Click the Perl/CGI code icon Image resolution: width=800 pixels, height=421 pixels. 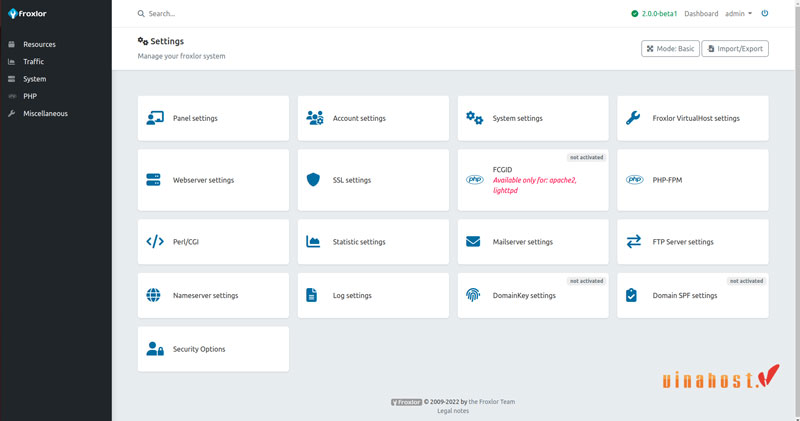coord(155,242)
